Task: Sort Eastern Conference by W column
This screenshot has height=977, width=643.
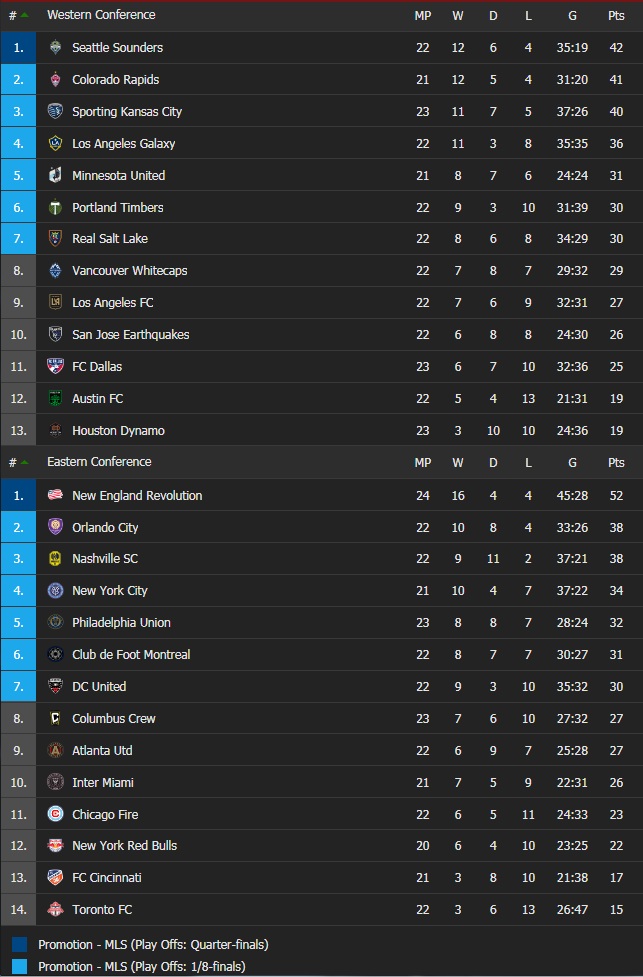Action: [458, 463]
